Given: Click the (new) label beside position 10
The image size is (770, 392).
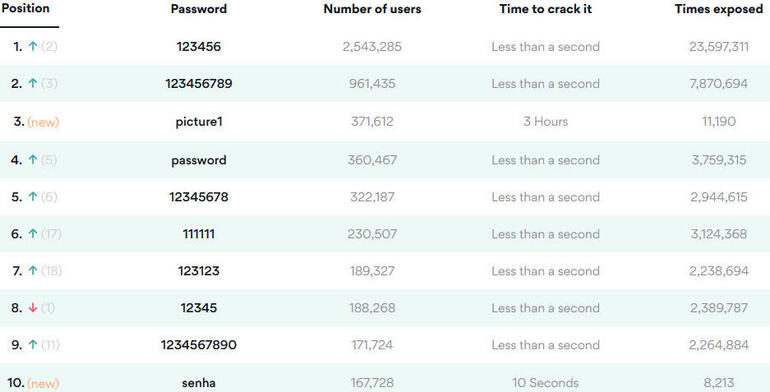Looking at the screenshot, I should point(43,383).
